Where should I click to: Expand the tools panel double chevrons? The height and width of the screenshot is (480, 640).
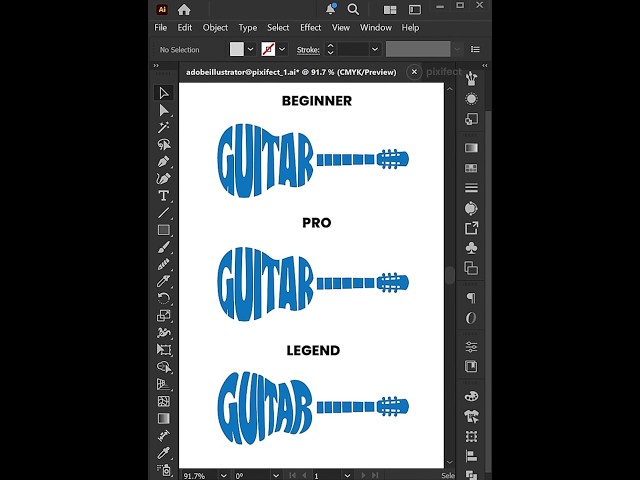click(156, 66)
